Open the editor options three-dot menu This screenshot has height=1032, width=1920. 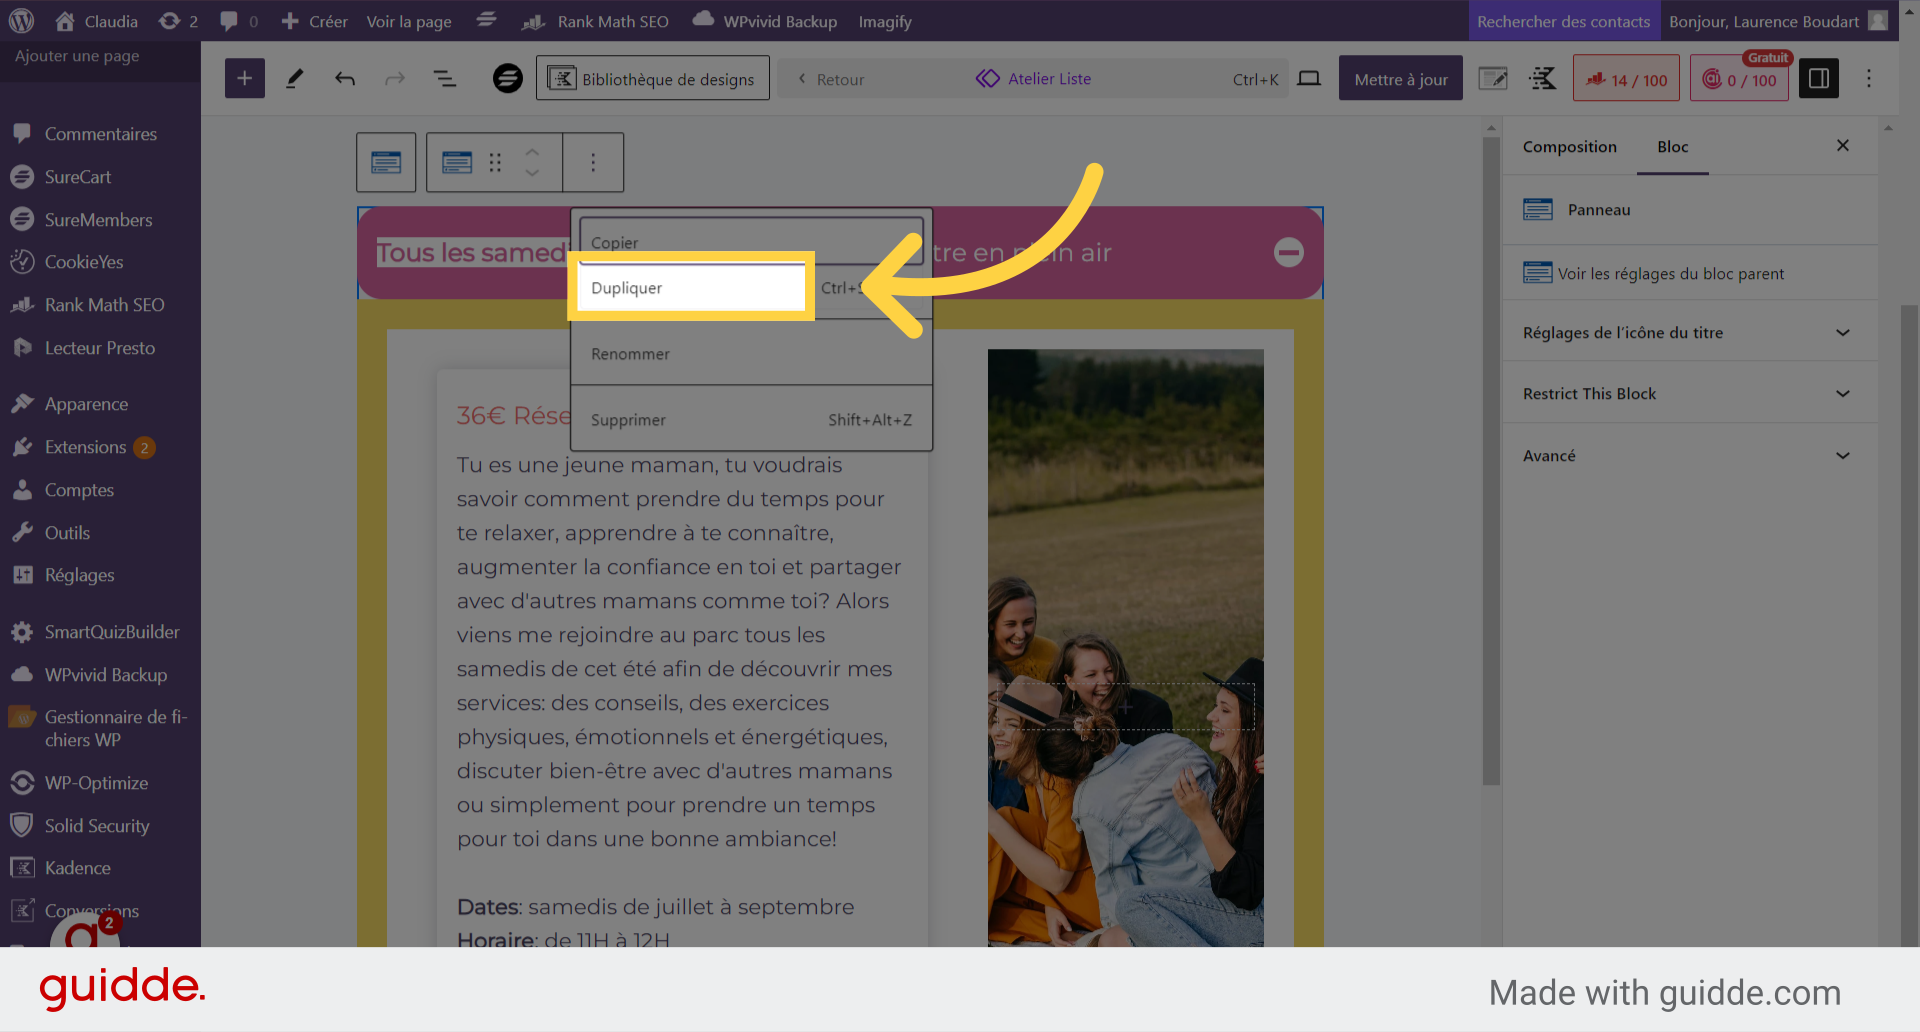tap(1869, 78)
